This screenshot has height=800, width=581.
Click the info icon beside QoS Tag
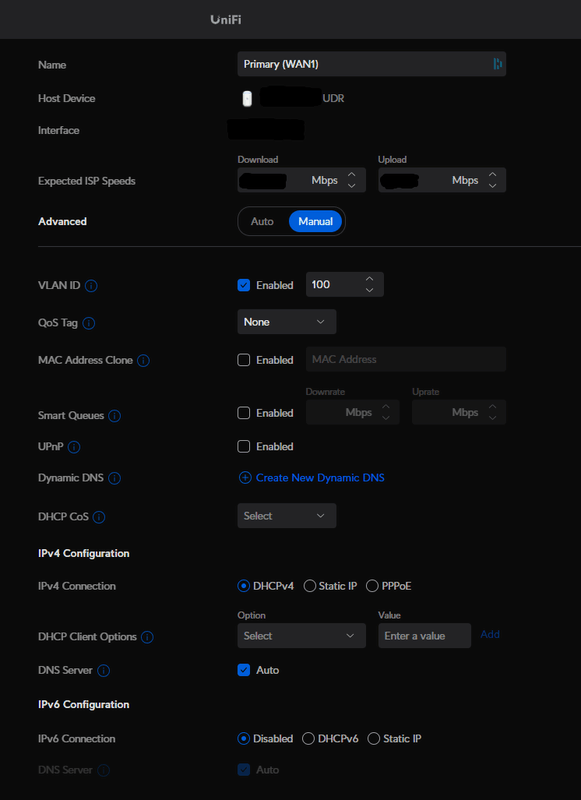coord(89,323)
